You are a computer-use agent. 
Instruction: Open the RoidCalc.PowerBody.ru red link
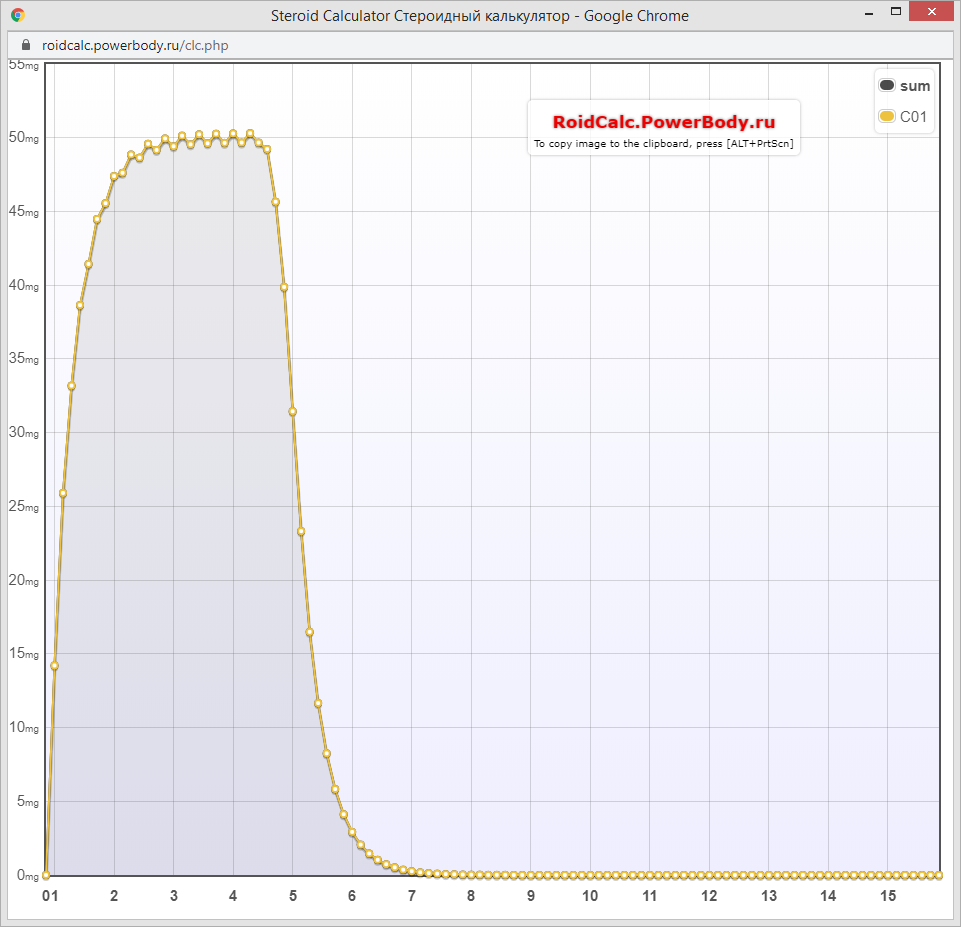click(664, 122)
